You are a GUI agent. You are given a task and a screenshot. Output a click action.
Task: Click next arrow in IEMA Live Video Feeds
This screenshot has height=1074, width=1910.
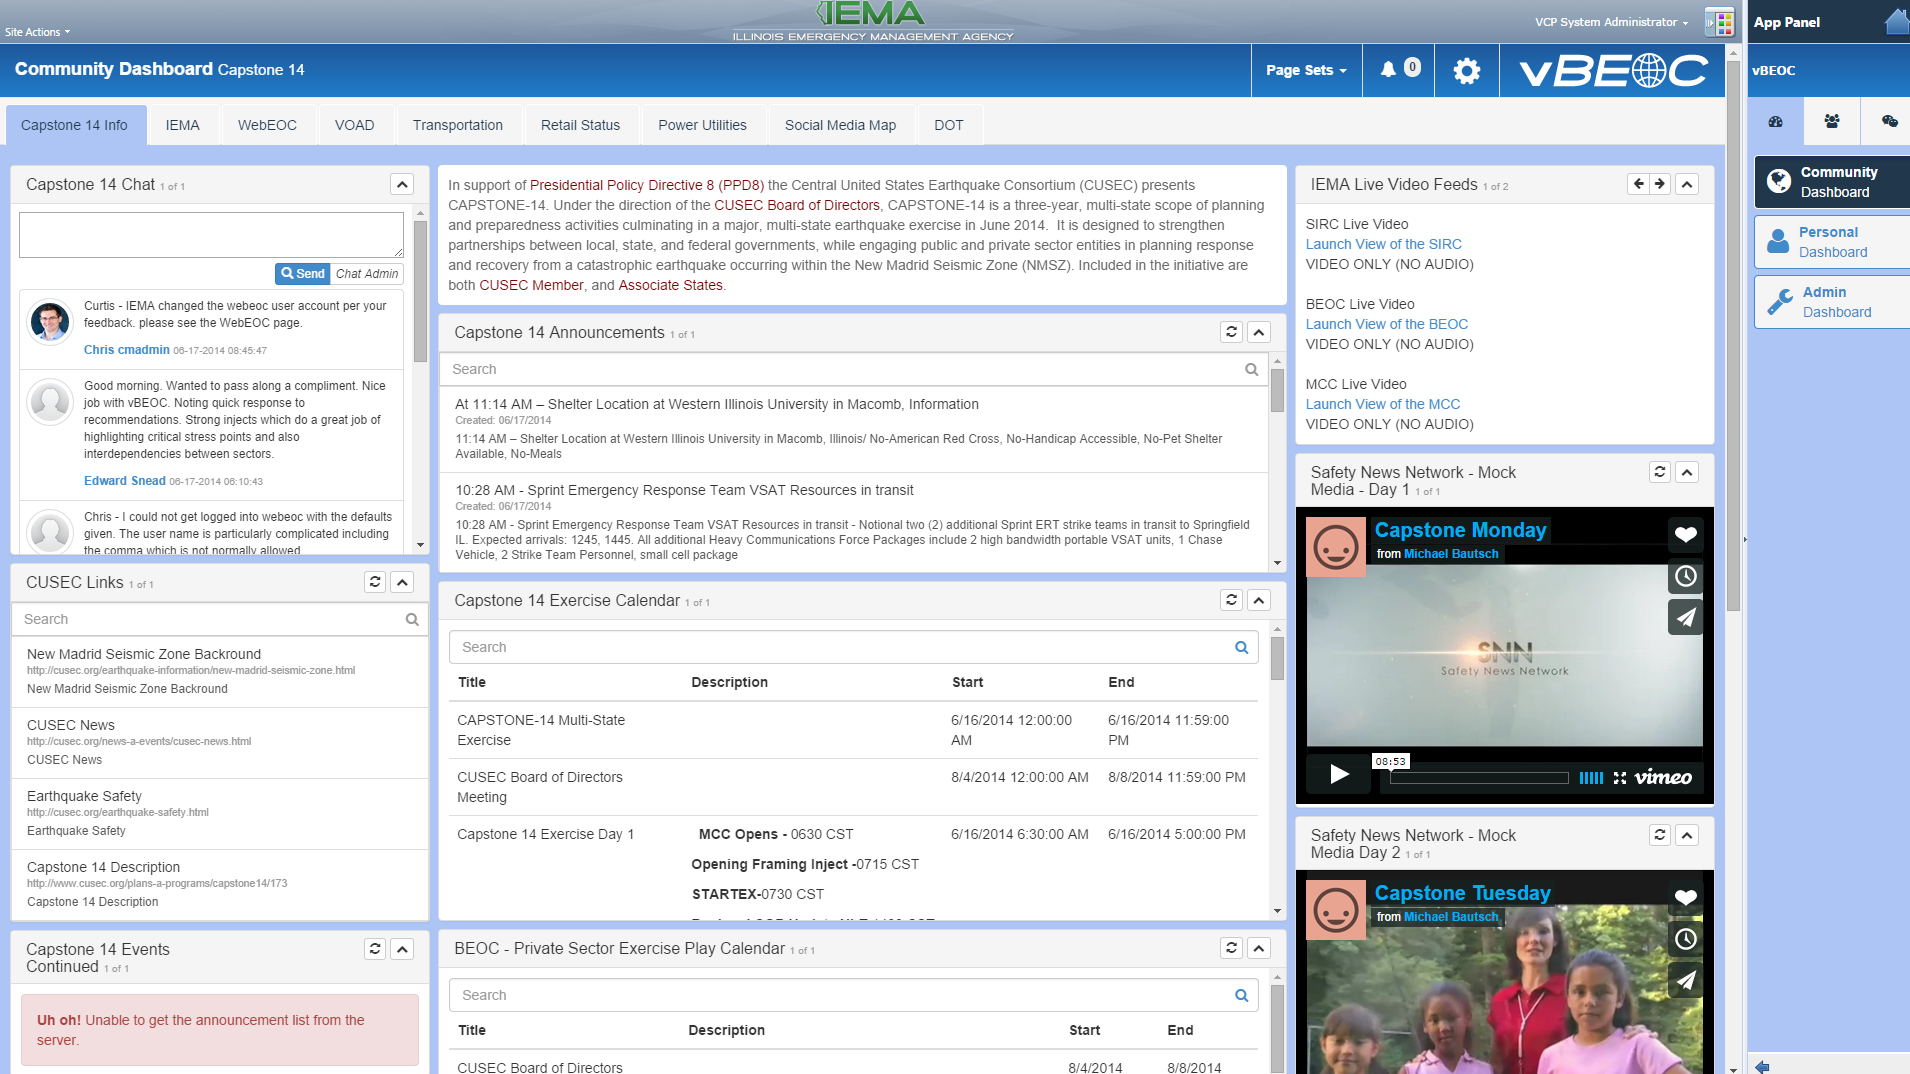[x=1660, y=184]
